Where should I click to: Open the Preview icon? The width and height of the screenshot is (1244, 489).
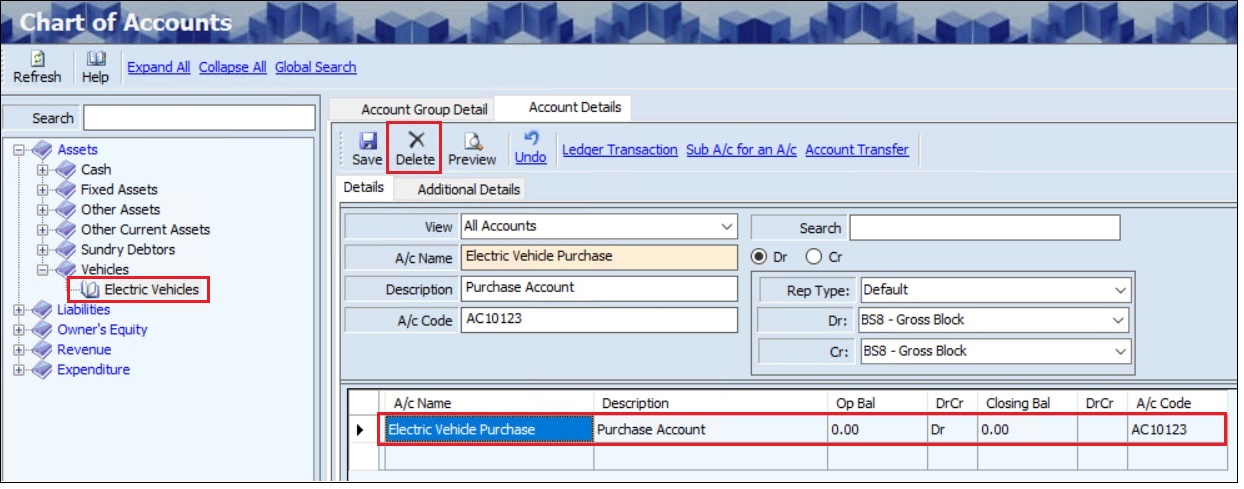tap(472, 142)
